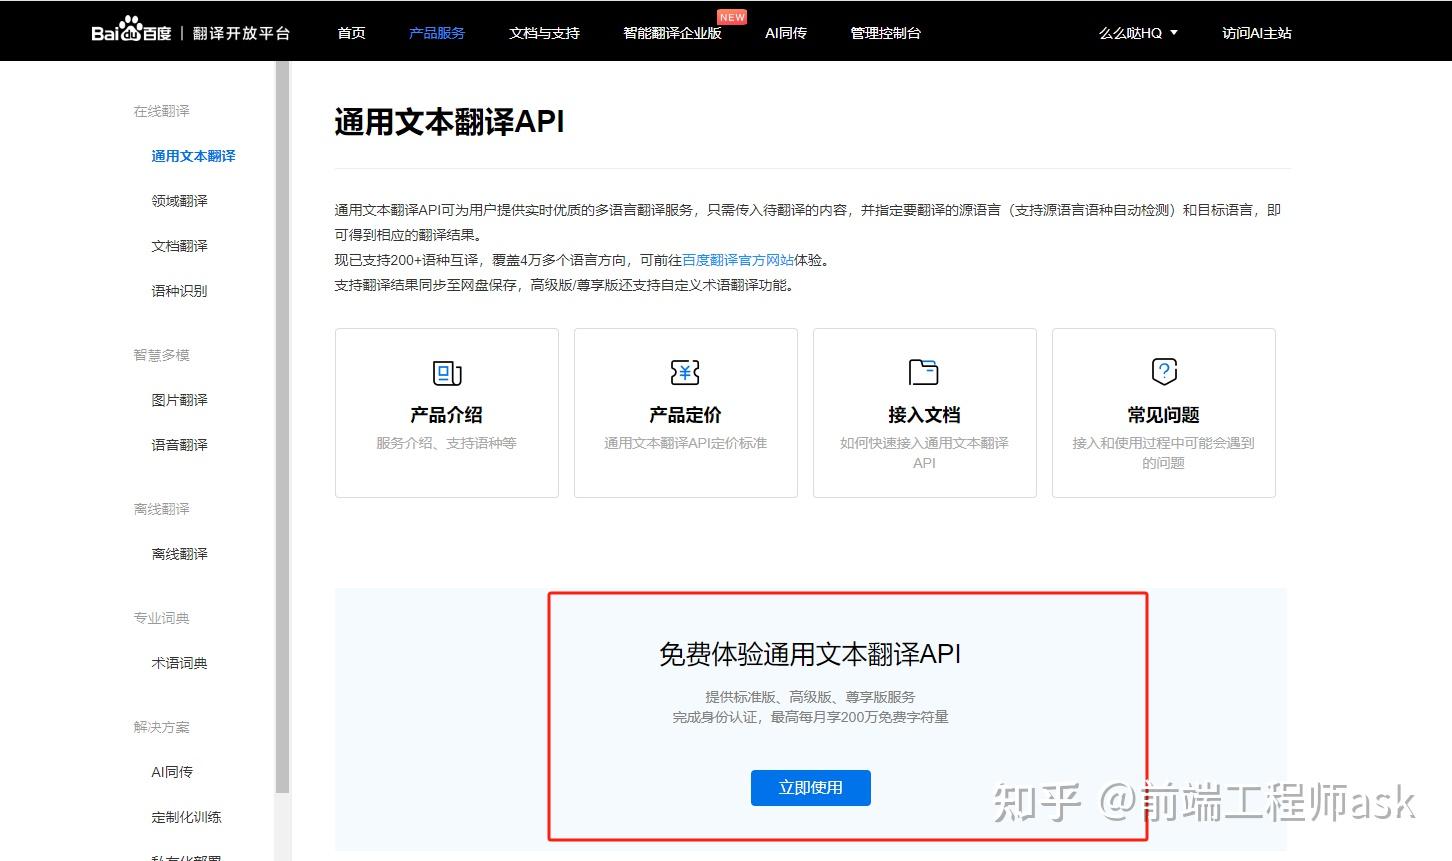Image resolution: width=1452 pixels, height=861 pixels.
Task: Select 文档与支持 in the navigation bar
Action: click(x=544, y=32)
